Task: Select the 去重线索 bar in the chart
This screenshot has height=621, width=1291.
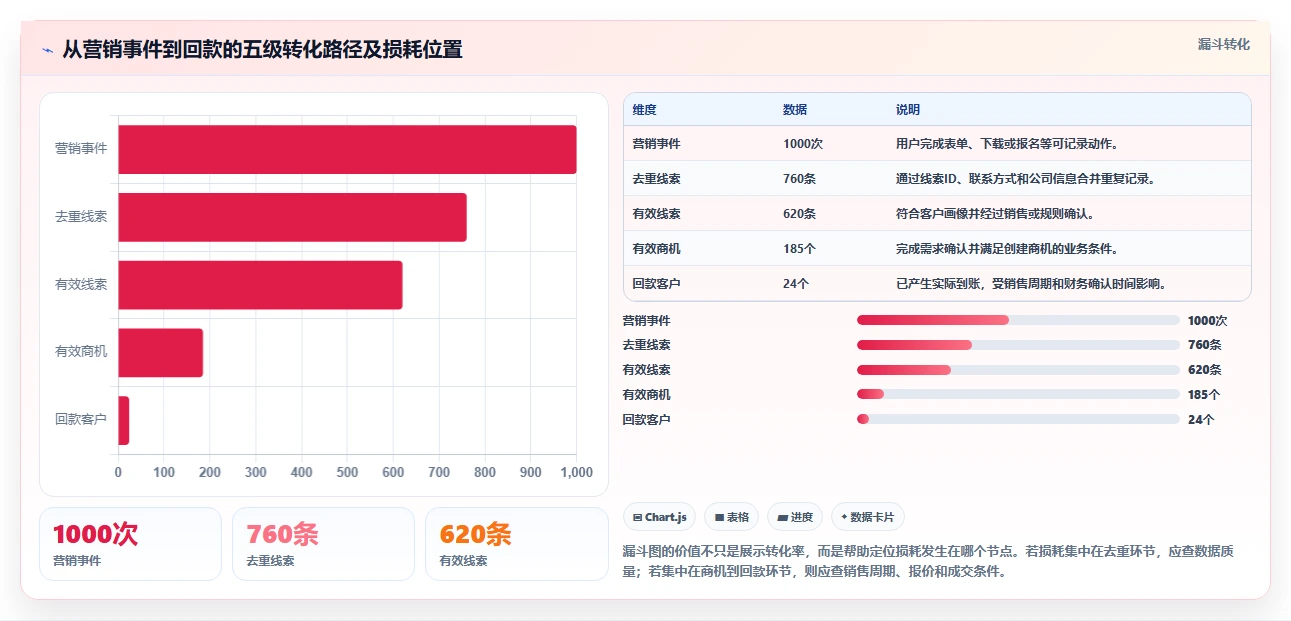Action: tap(292, 217)
